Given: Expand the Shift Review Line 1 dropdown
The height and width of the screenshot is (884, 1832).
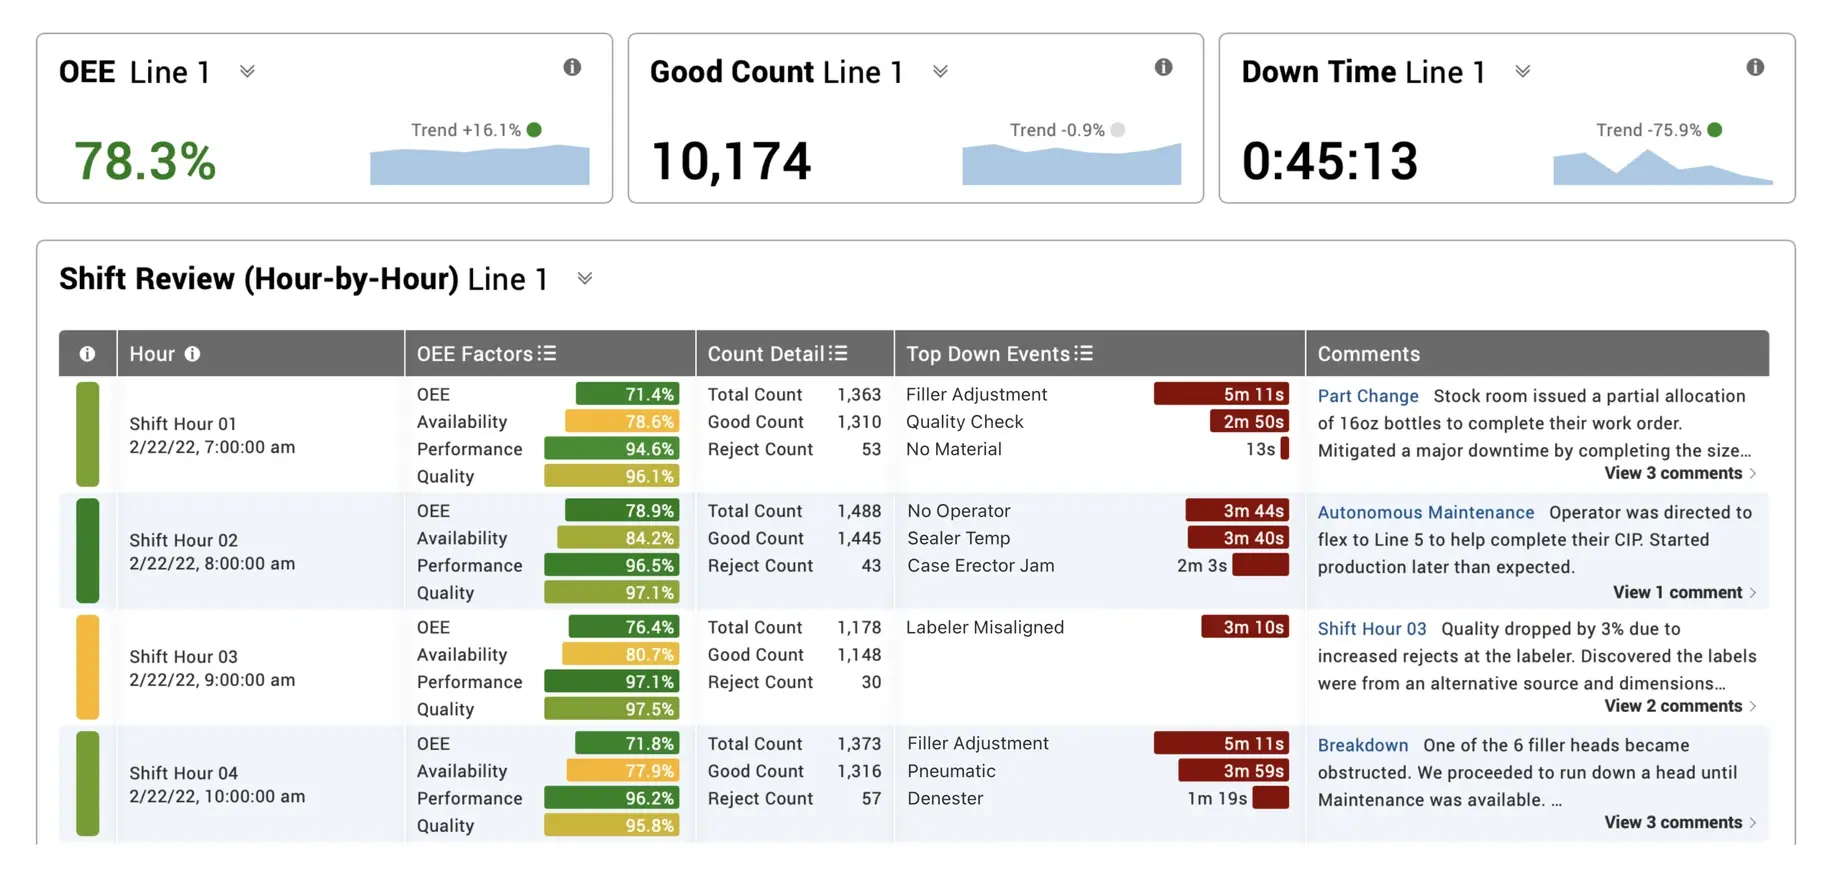Looking at the screenshot, I should coord(585,279).
